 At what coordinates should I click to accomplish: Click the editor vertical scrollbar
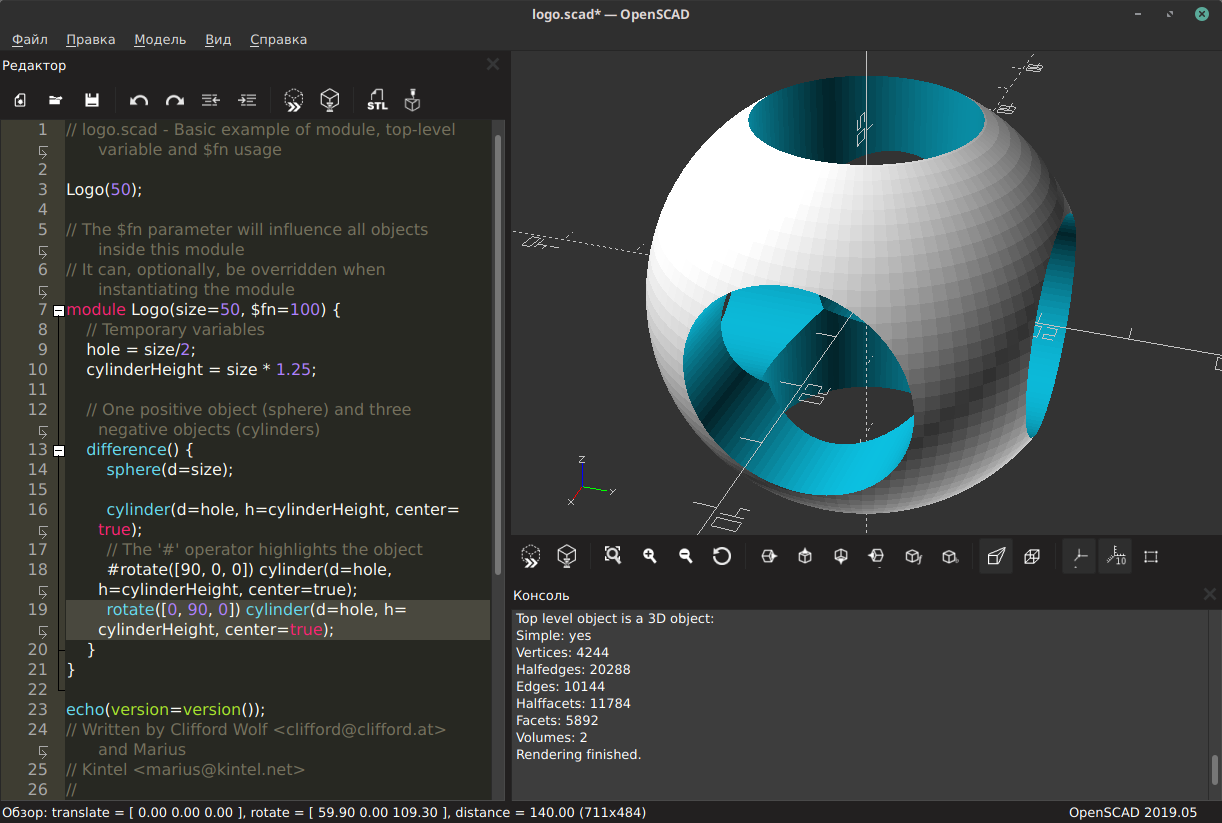(498, 355)
